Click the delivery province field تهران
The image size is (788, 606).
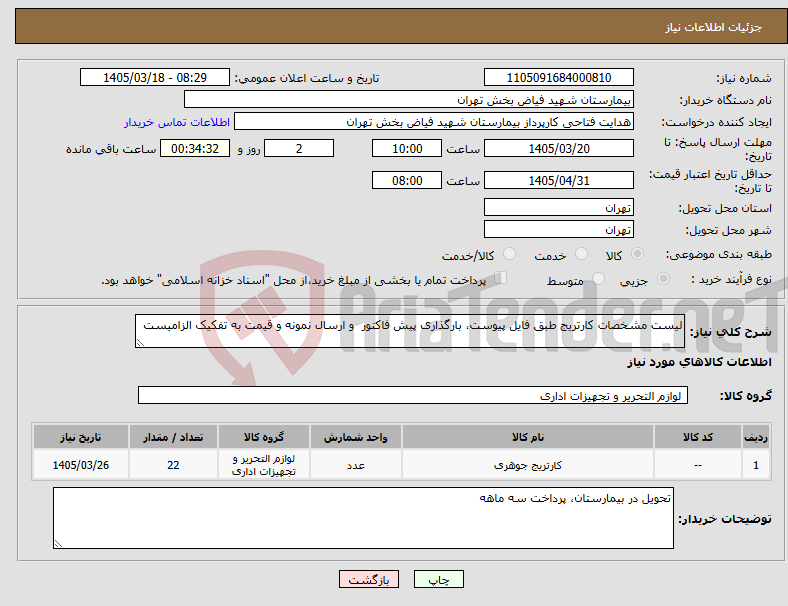pos(559,207)
